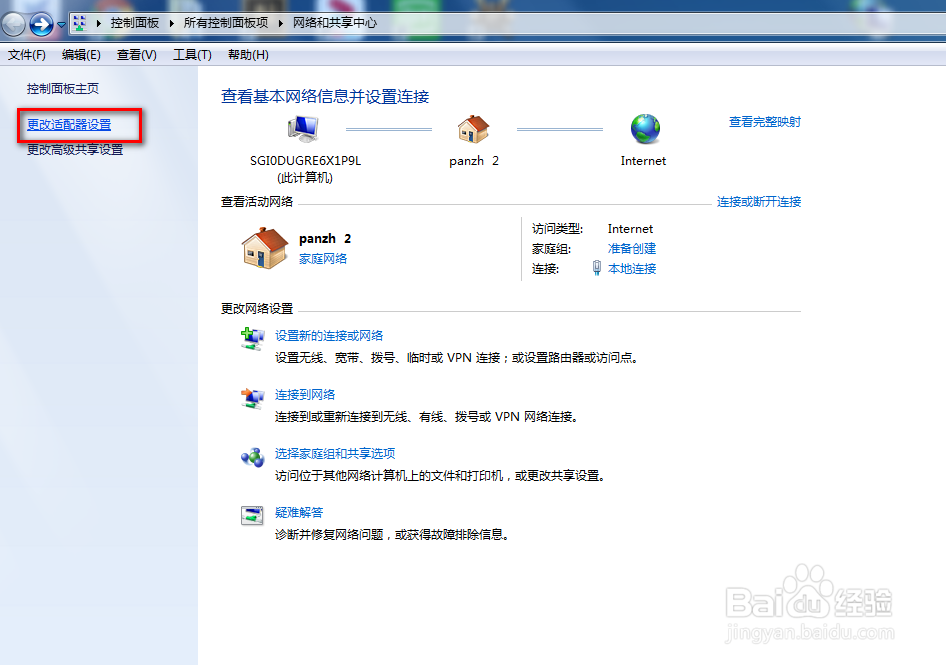Screen dimensions: 946x665
Task: Click the 本地连接 connection link
Action: tap(632, 269)
